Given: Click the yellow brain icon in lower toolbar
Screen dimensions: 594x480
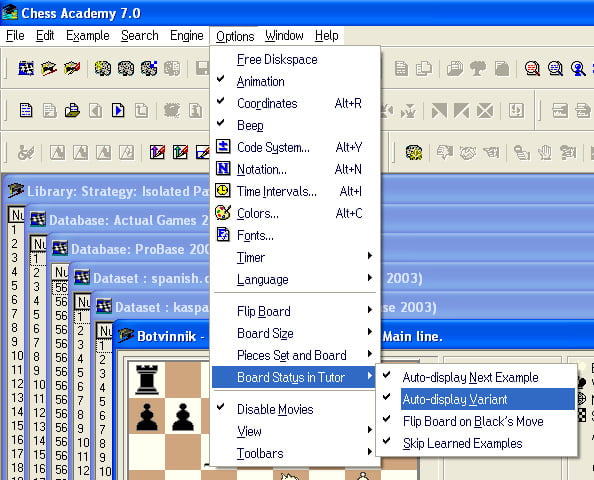Looking at the screenshot, I should tap(414, 152).
